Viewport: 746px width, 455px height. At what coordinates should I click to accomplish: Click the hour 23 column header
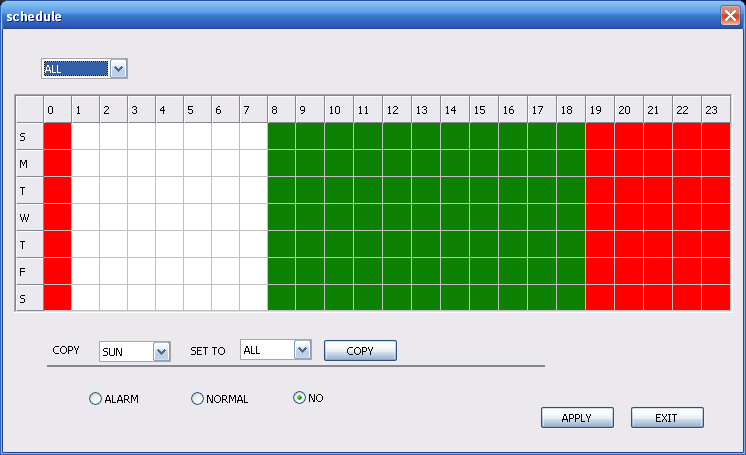pyautogui.click(x=716, y=109)
